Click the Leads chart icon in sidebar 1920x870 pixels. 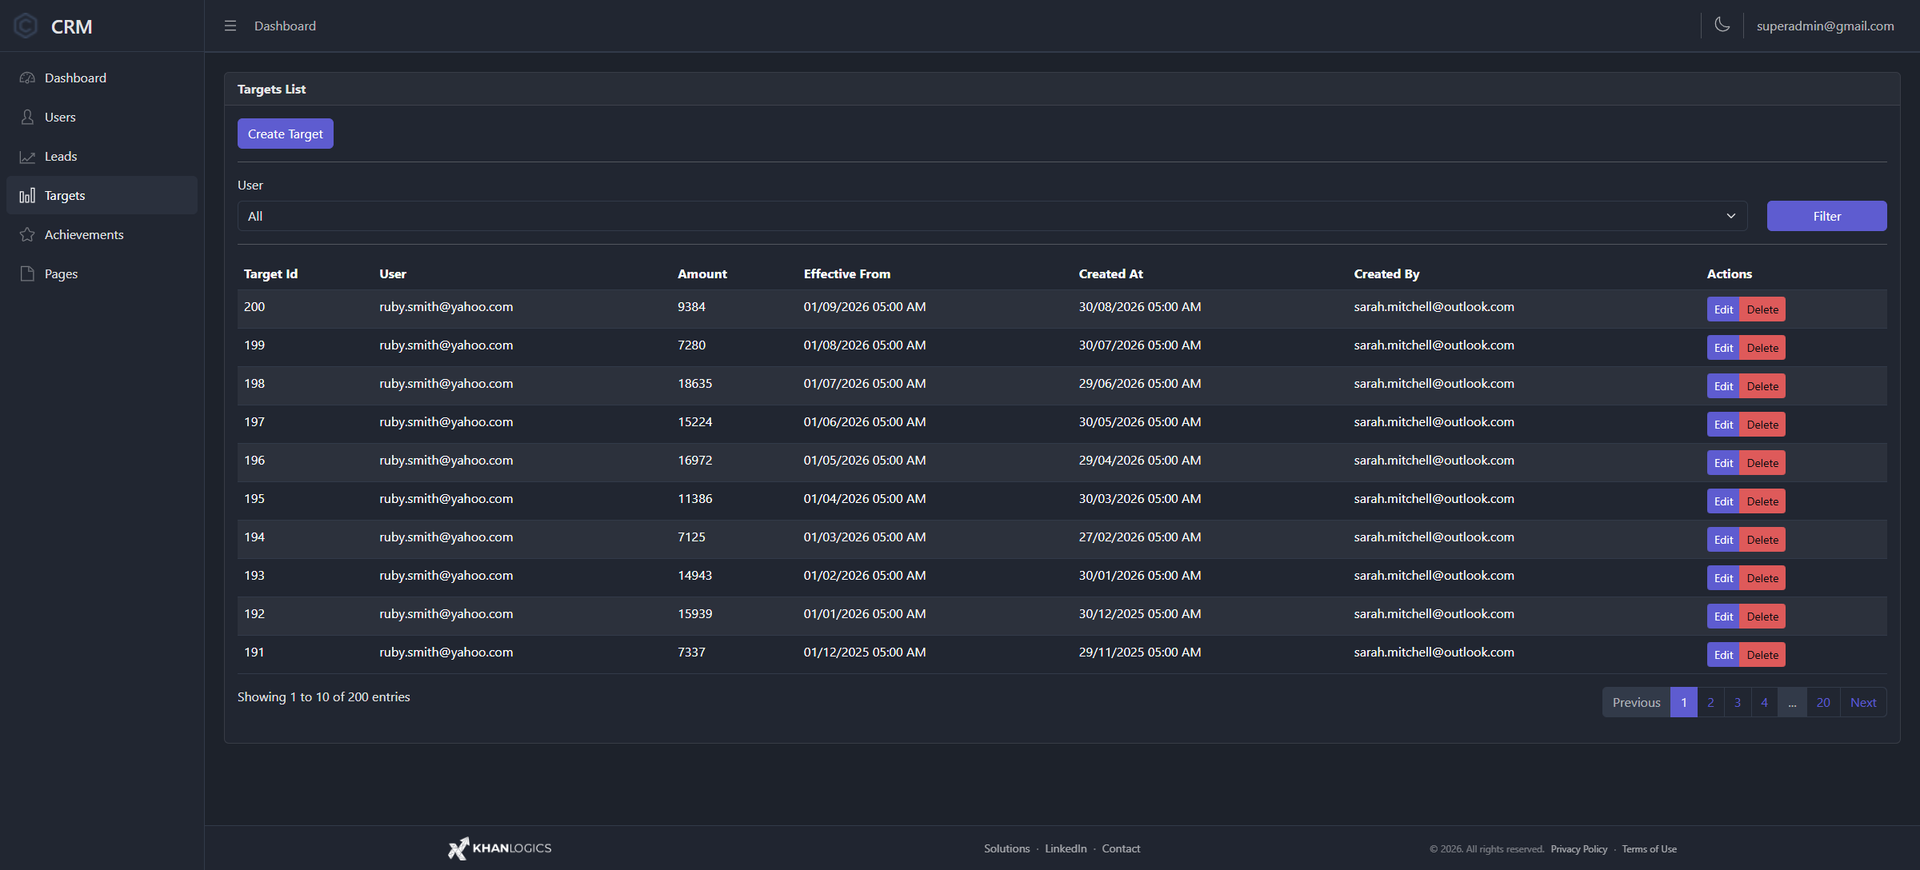(27, 156)
